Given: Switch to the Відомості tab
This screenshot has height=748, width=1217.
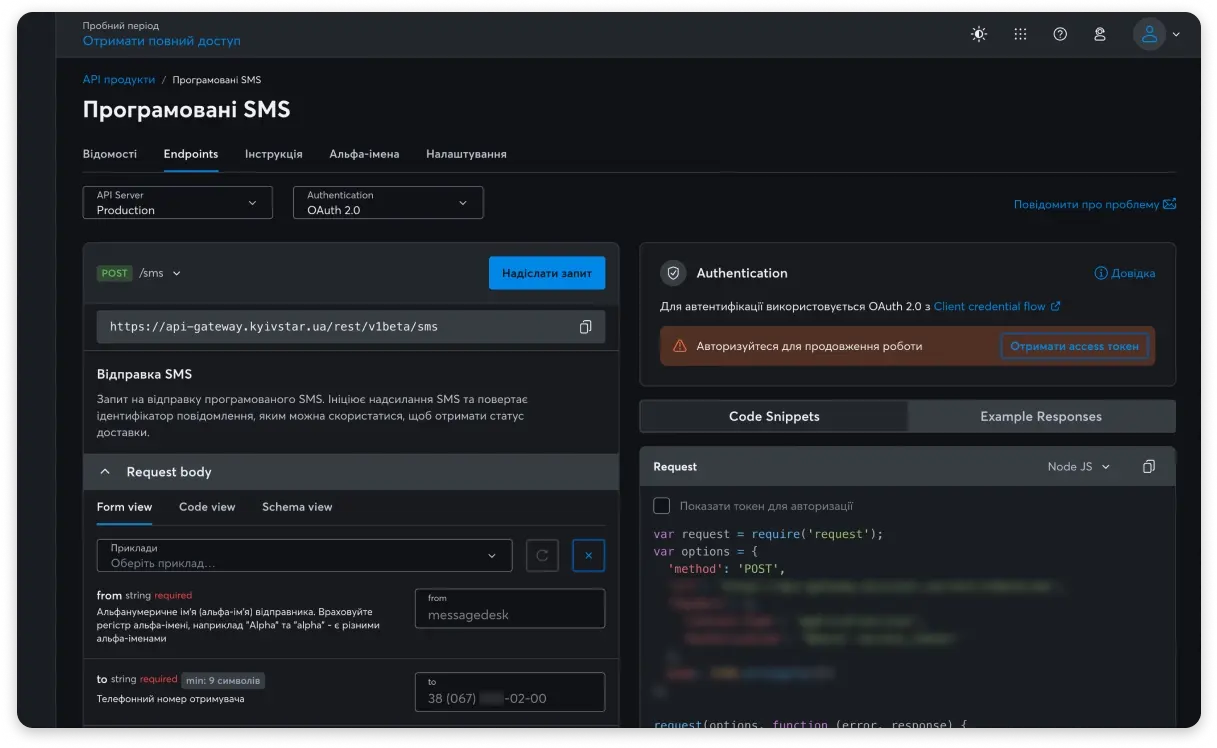Looking at the screenshot, I should [110, 154].
